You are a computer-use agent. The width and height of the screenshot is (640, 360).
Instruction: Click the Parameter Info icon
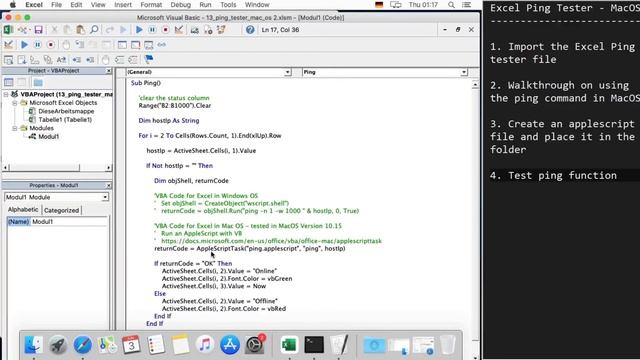pos(48,60)
